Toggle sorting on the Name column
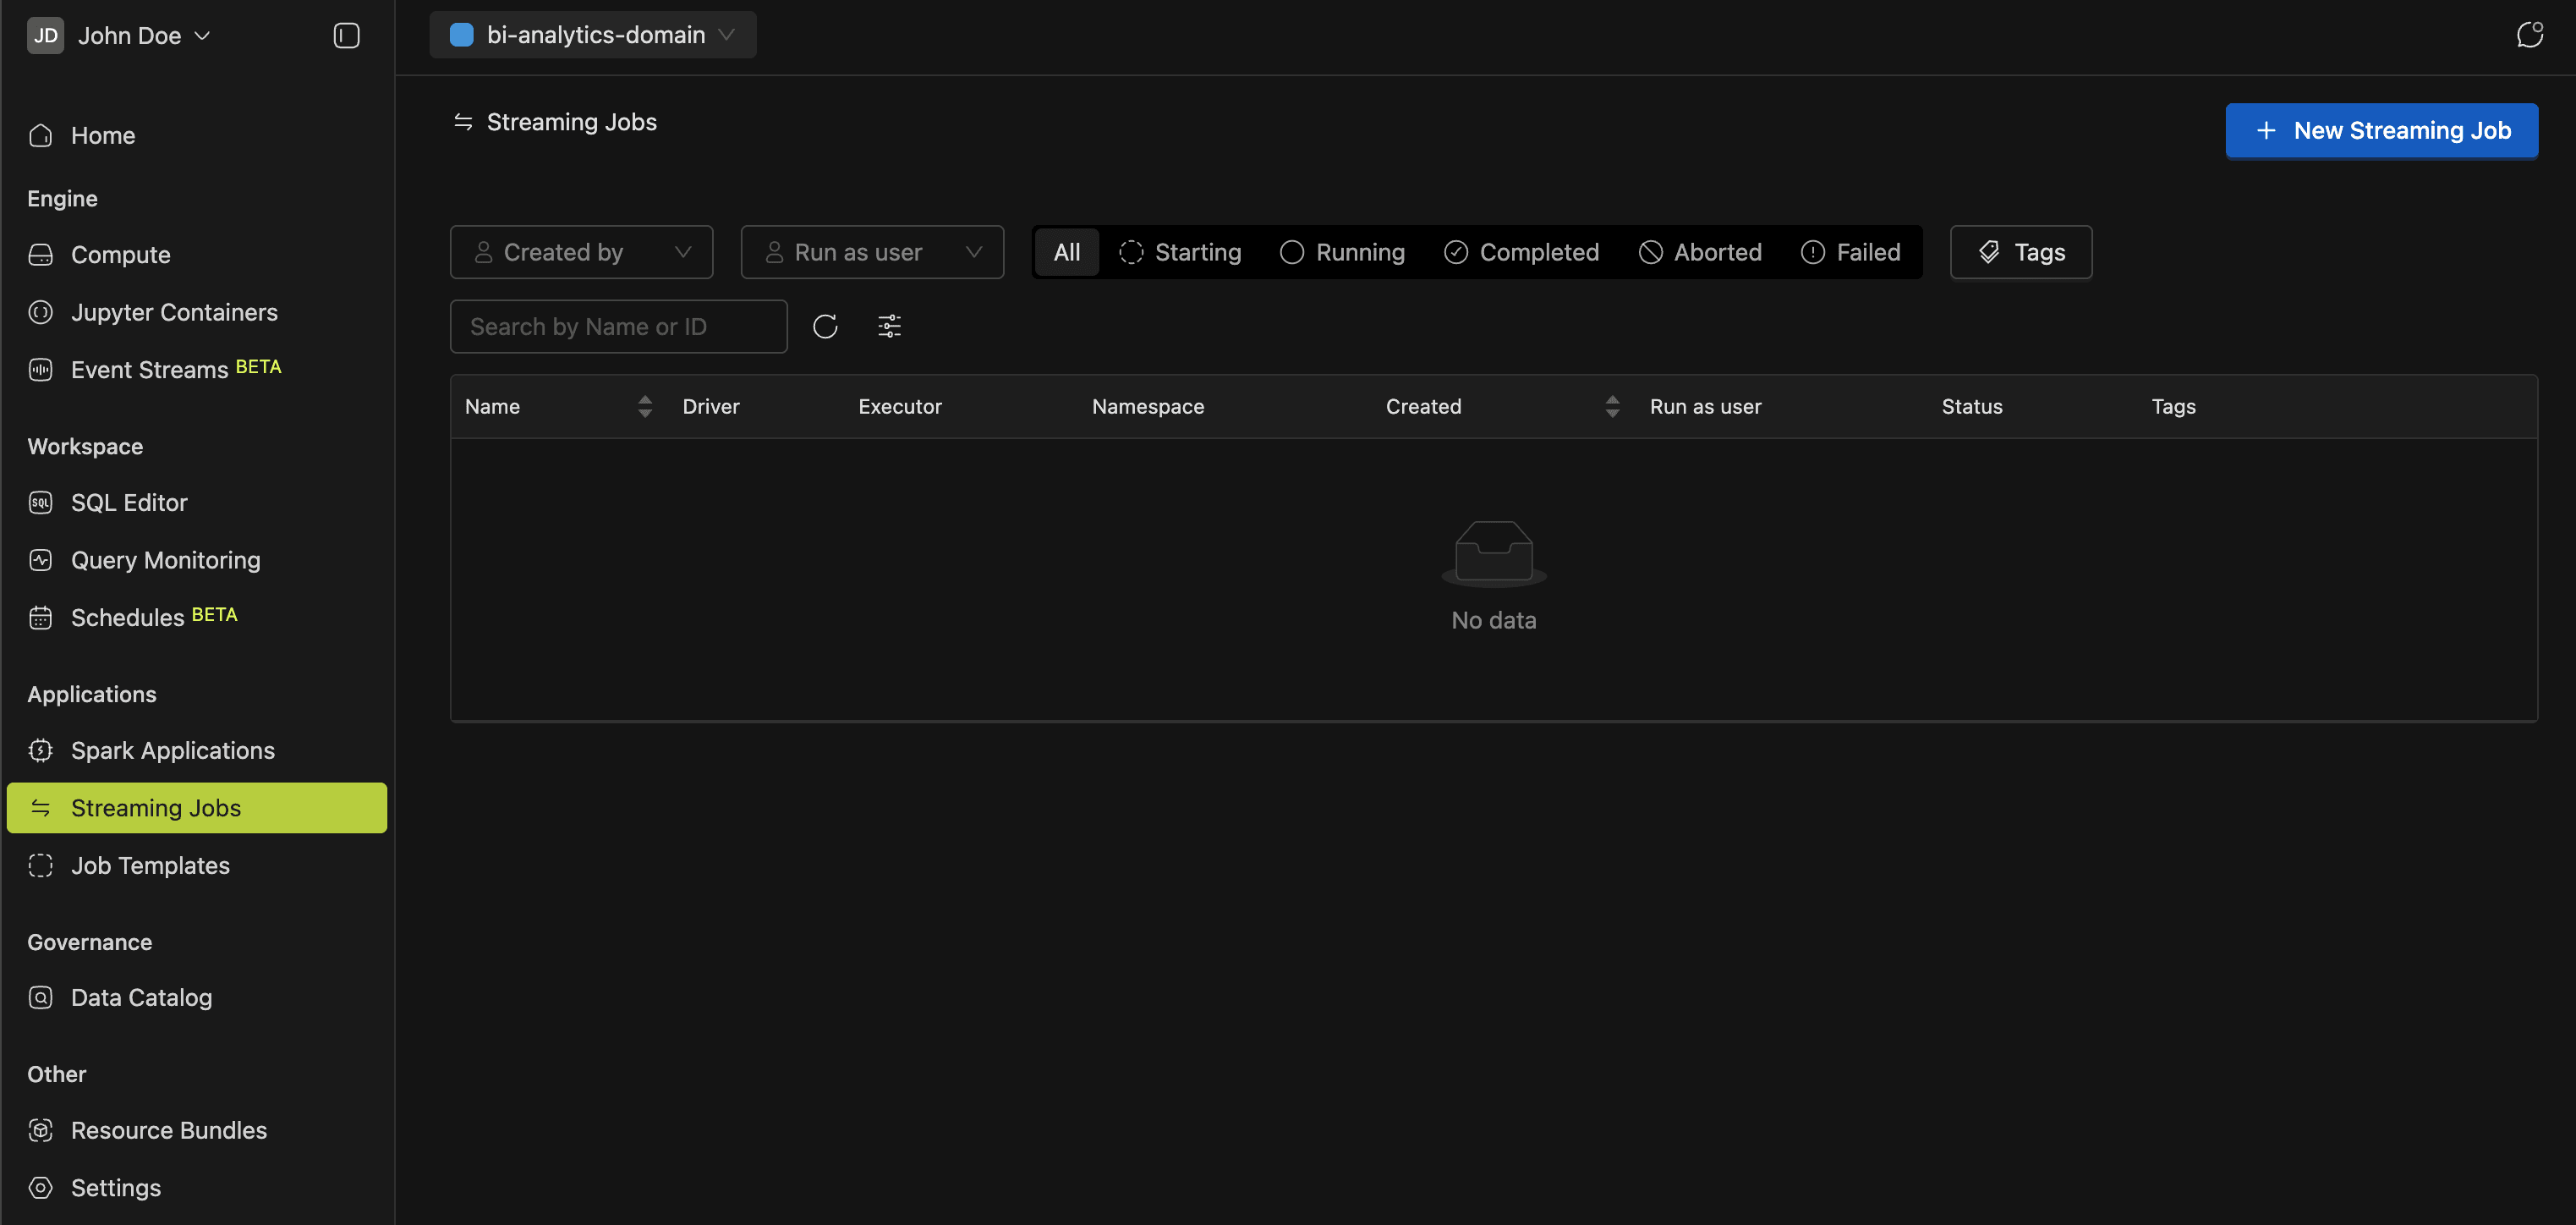Viewport: 2576px width, 1225px height. 644,406
